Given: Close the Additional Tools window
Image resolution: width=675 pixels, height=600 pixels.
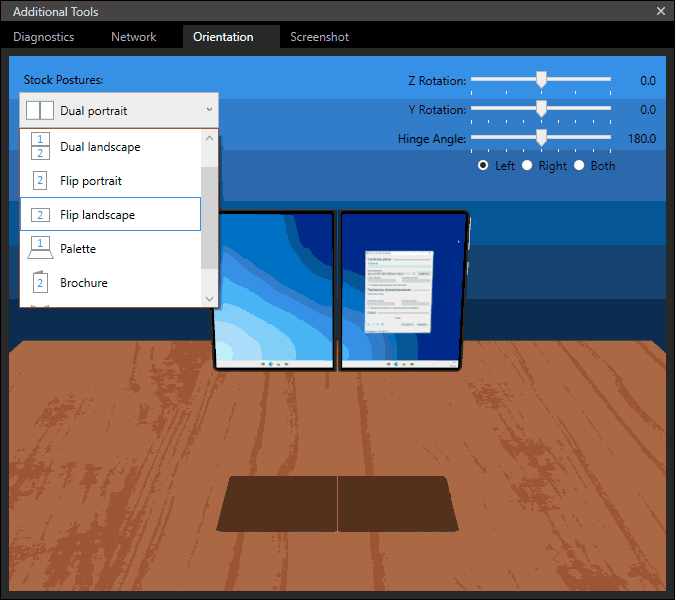Looking at the screenshot, I should pos(660,11).
